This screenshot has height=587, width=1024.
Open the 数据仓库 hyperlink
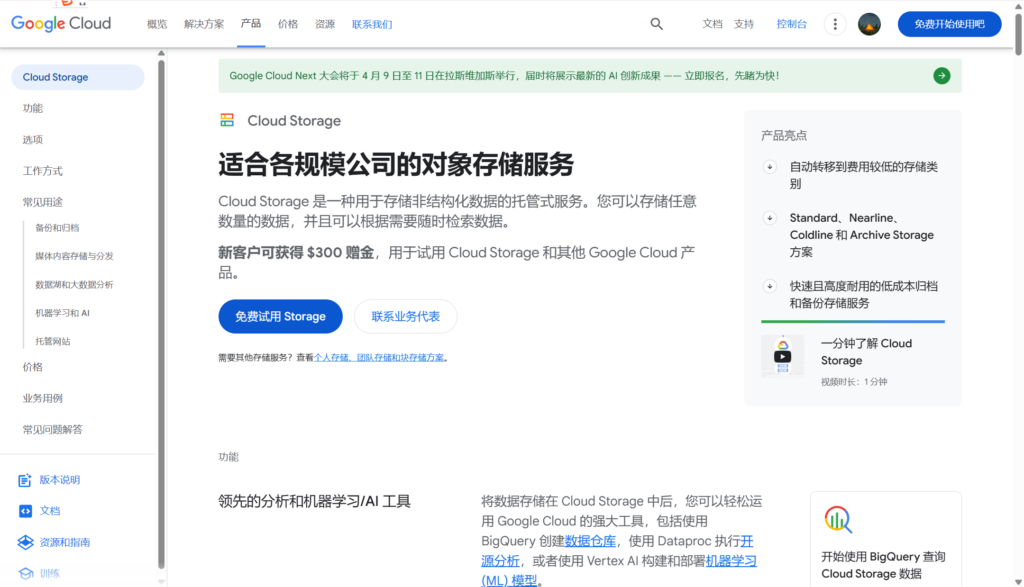[590, 541]
